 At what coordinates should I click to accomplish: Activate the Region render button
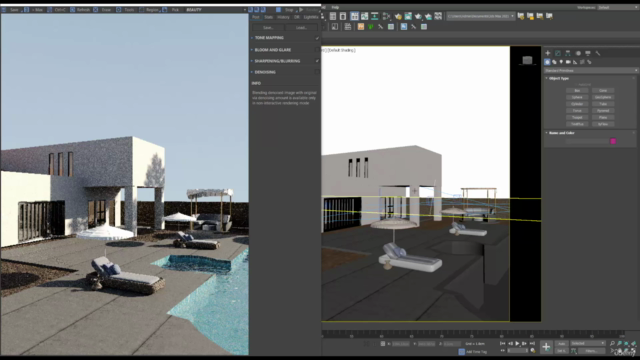pos(149,9)
